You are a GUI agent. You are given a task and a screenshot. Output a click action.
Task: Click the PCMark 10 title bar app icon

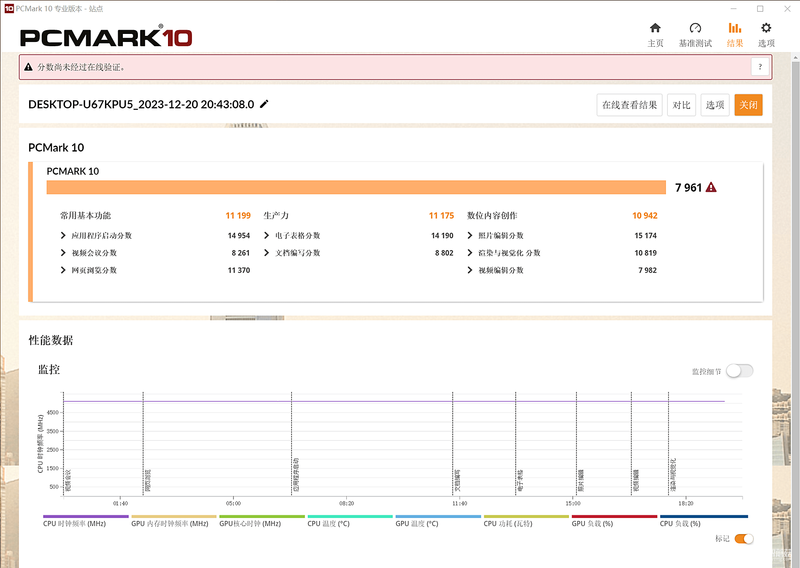point(9,8)
